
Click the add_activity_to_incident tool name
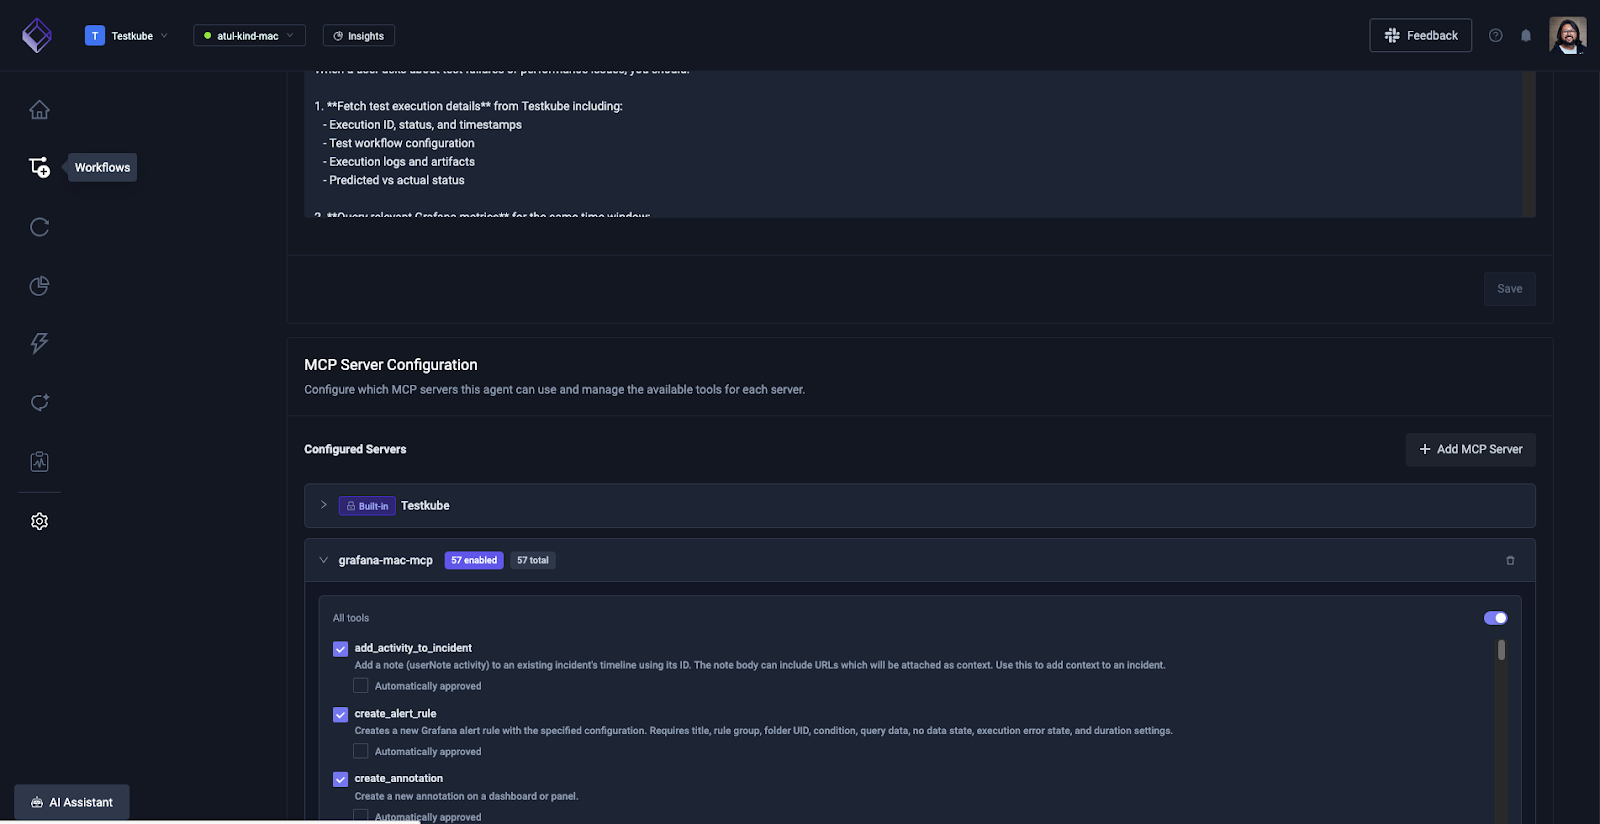[x=413, y=648]
